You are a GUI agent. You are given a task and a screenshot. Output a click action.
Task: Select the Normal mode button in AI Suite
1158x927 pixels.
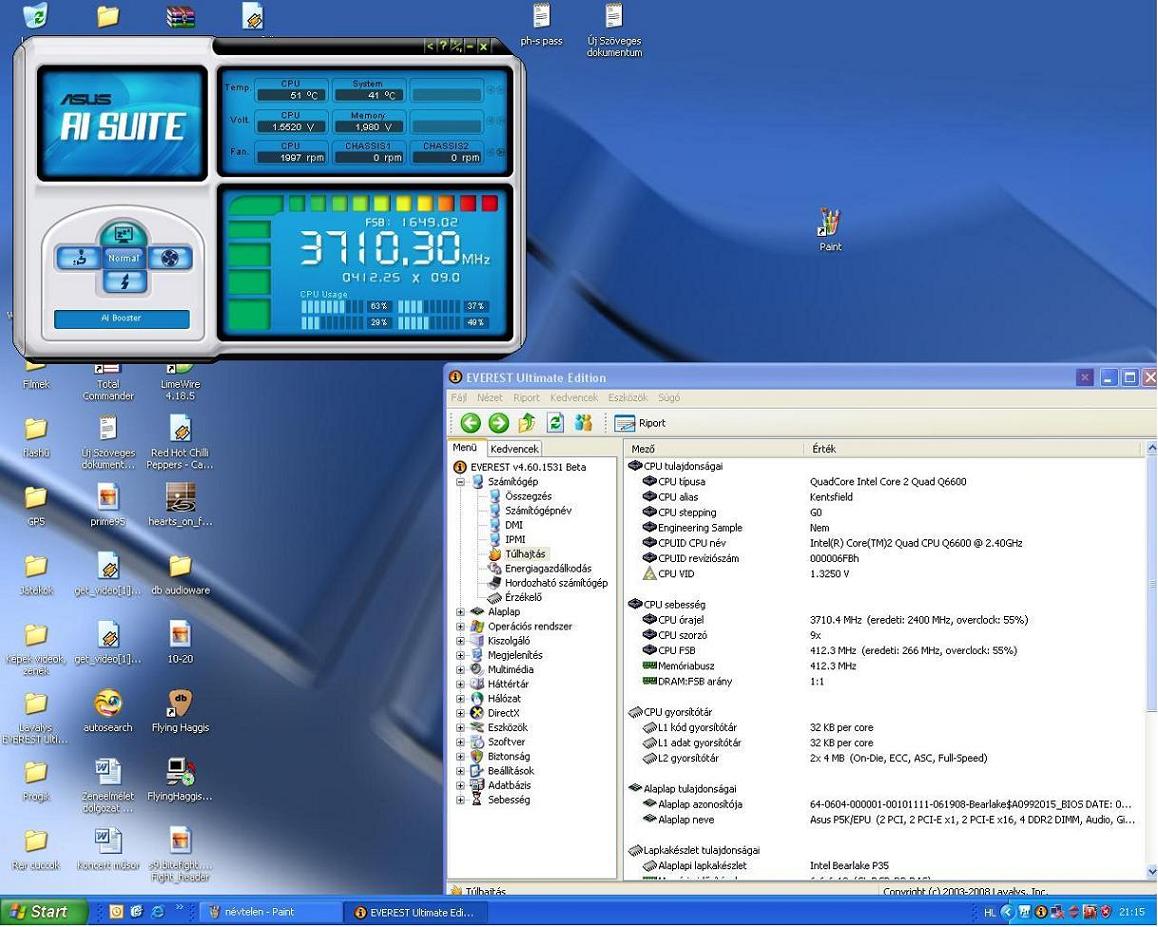click(123, 259)
